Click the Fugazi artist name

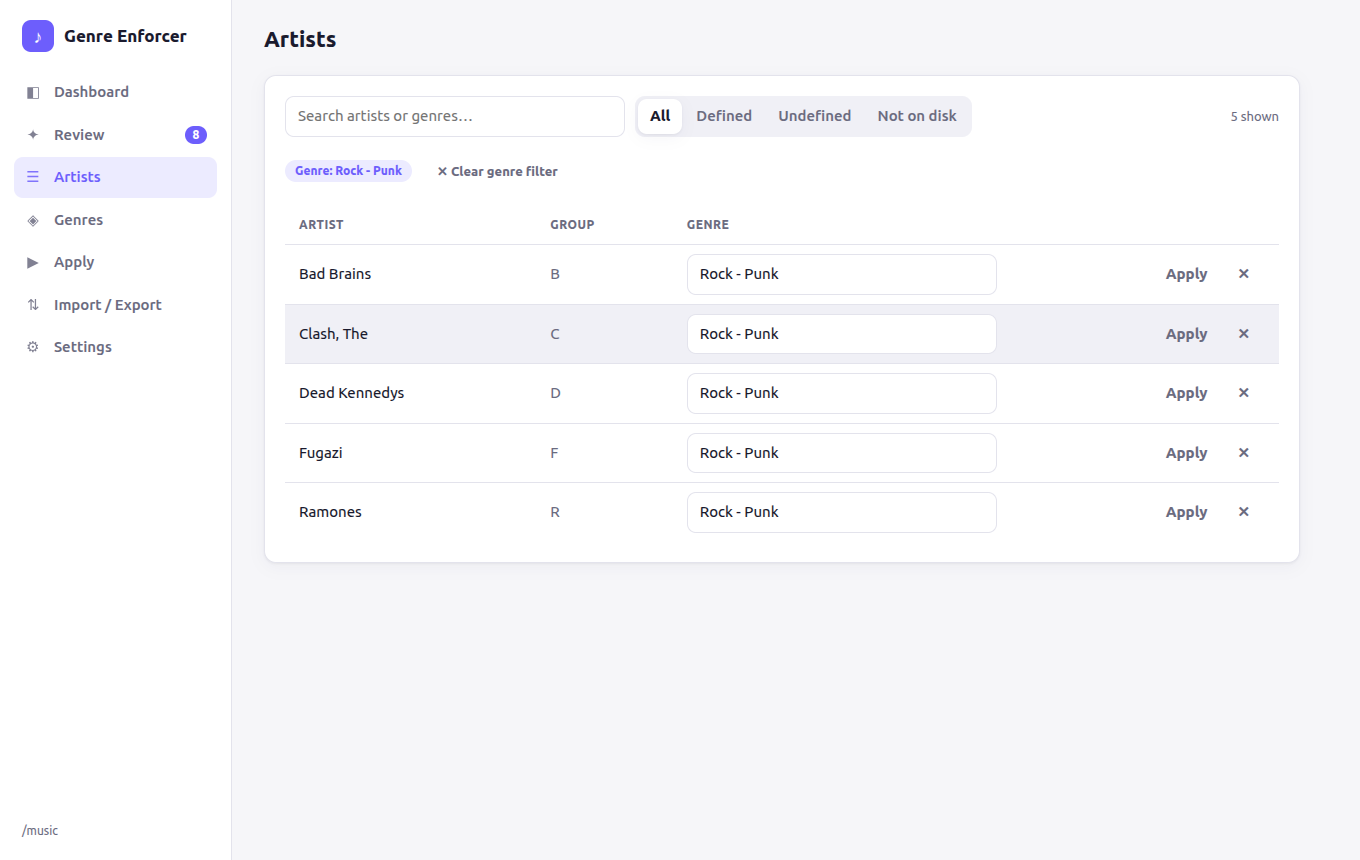pyautogui.click(x=320, y=453)
